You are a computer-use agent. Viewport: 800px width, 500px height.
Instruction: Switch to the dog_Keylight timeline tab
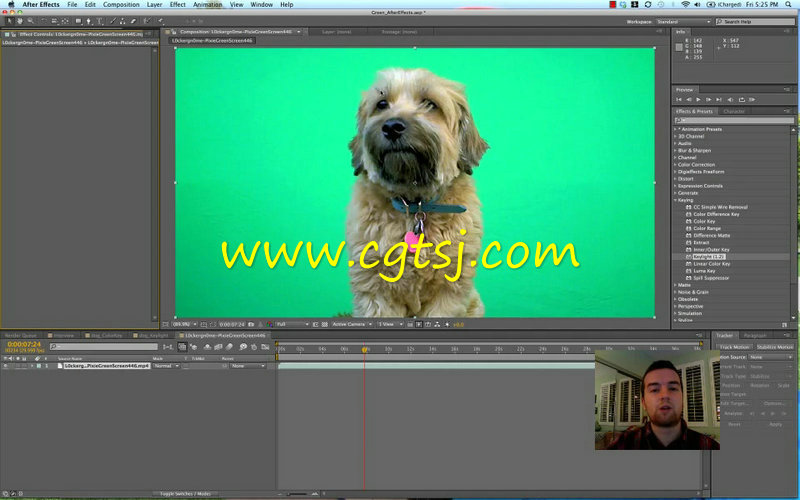pos(152,336)
